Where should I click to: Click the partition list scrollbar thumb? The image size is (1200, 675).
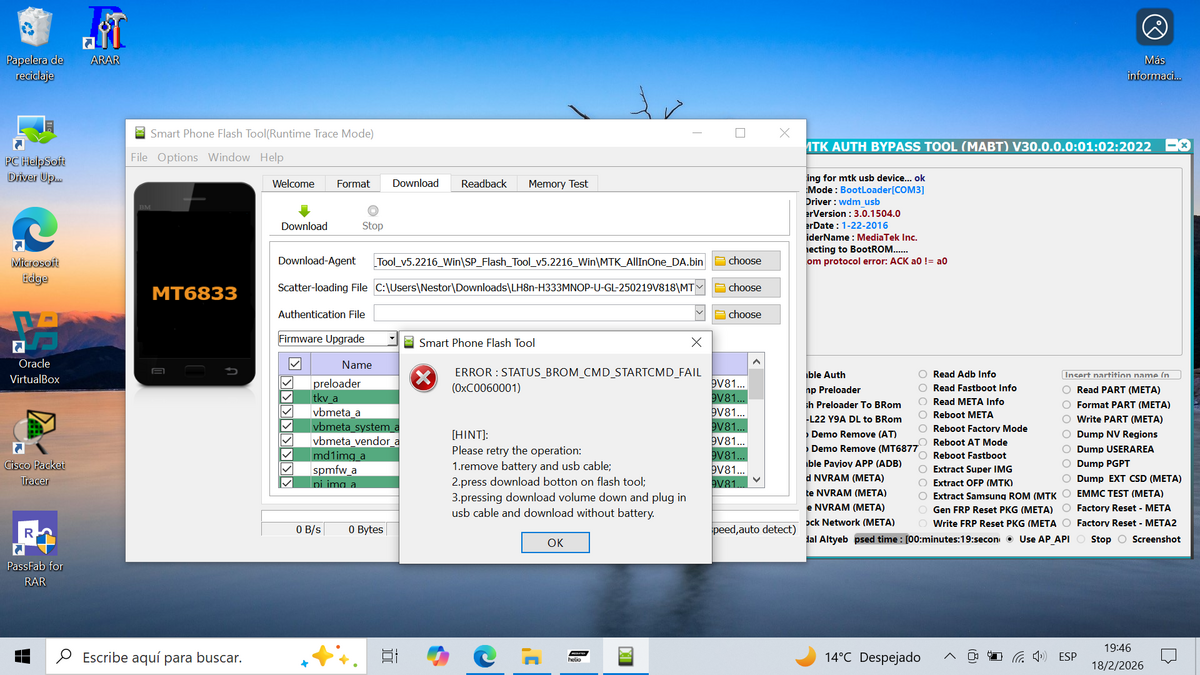click(x=756, y=384)
